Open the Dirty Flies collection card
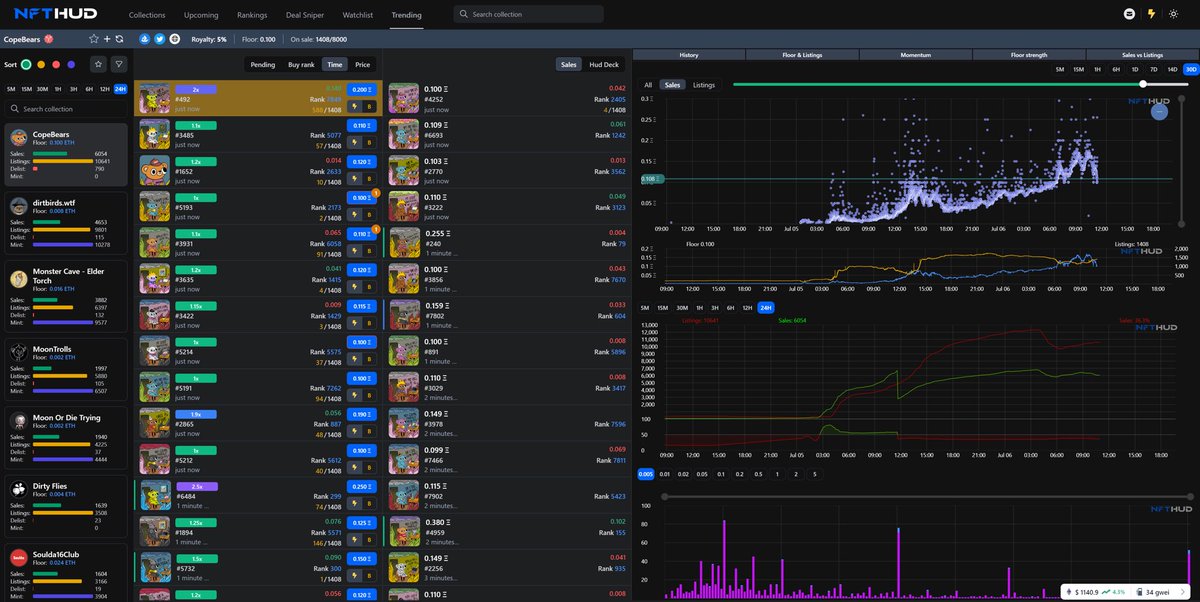This screenshot has height=602, width=1200. (x=67, y=504)
